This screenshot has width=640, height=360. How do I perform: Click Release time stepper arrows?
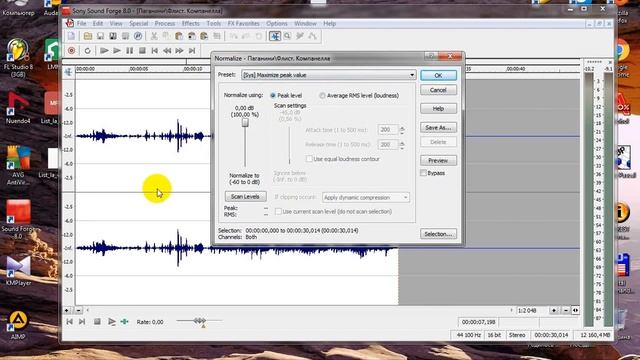pos(402,144)
